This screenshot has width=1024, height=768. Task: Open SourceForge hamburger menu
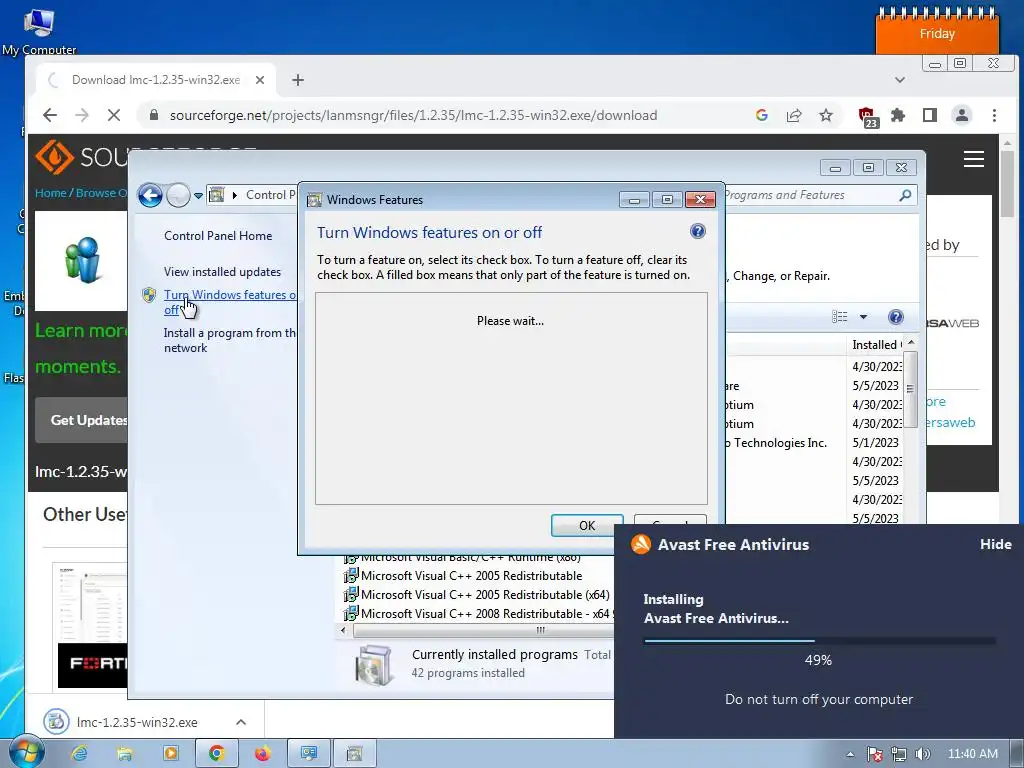[x=974, y=159]
